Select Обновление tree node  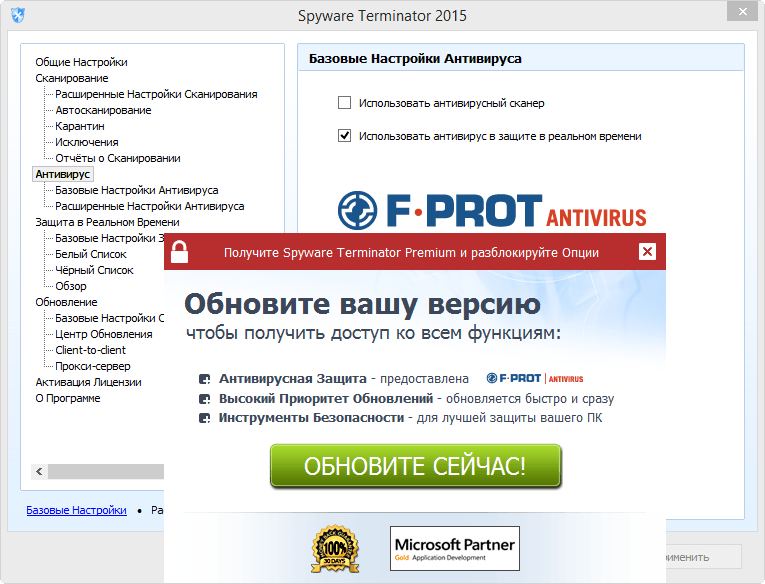[x=66, y=302]
